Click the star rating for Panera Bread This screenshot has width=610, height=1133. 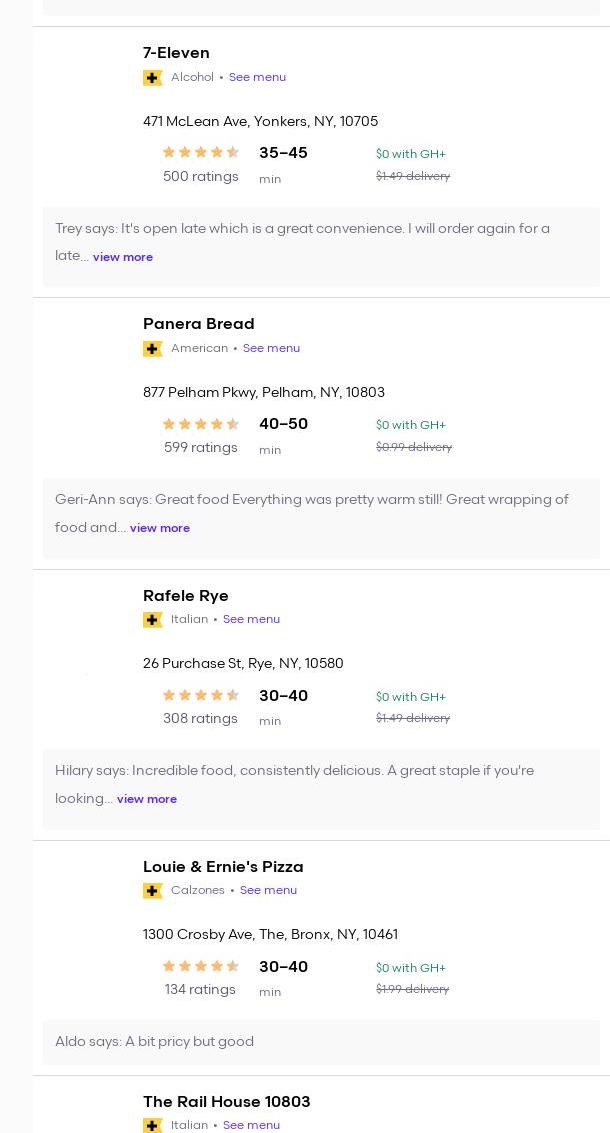tap(201, 424)
